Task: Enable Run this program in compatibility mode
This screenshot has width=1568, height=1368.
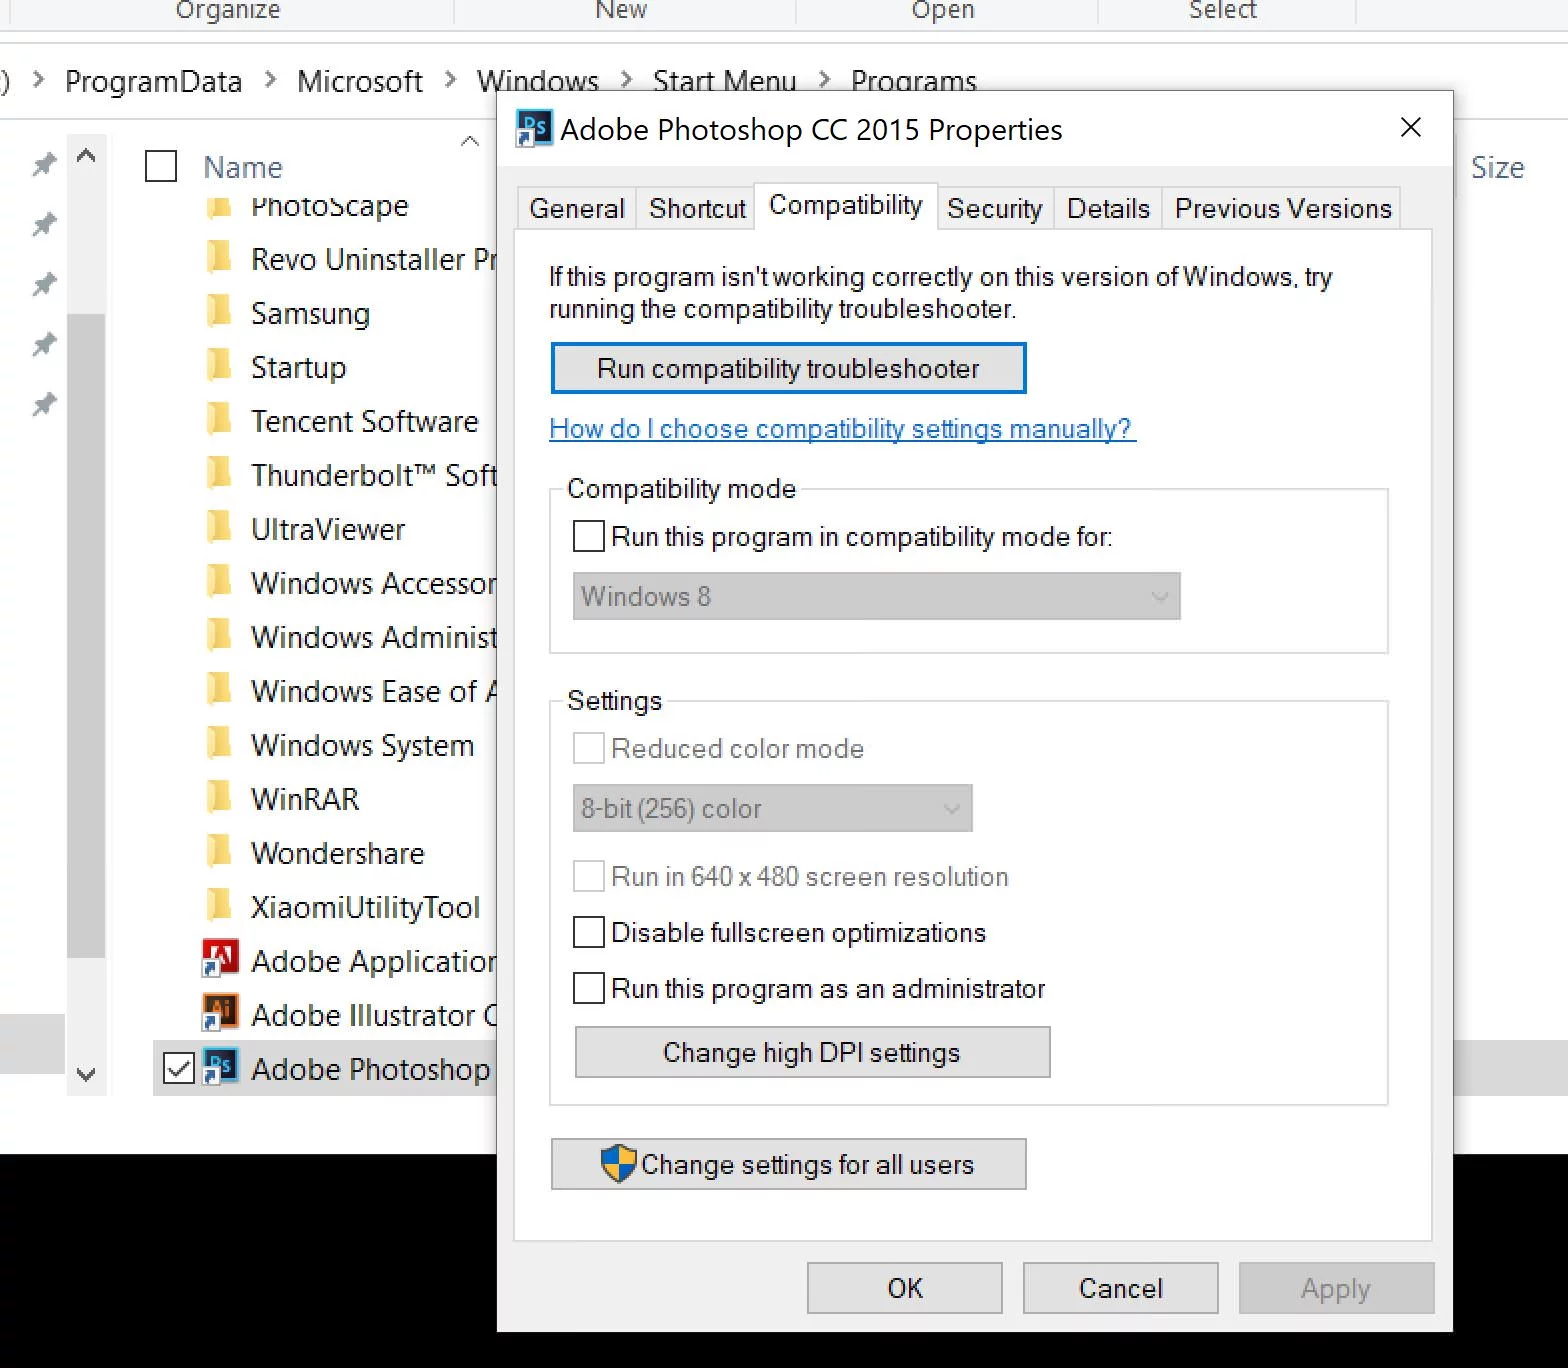Action: 589,536
